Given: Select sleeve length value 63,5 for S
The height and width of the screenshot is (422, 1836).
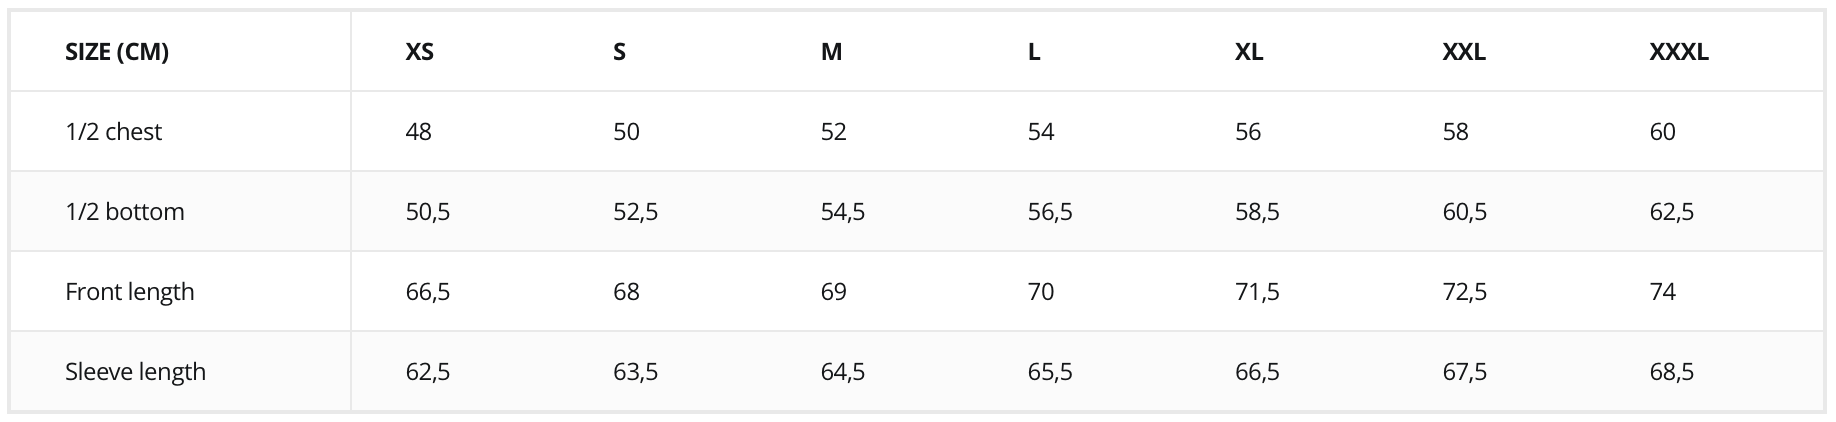Looking at the screenshot, I should pyautogui.click(x=636, y=372).
